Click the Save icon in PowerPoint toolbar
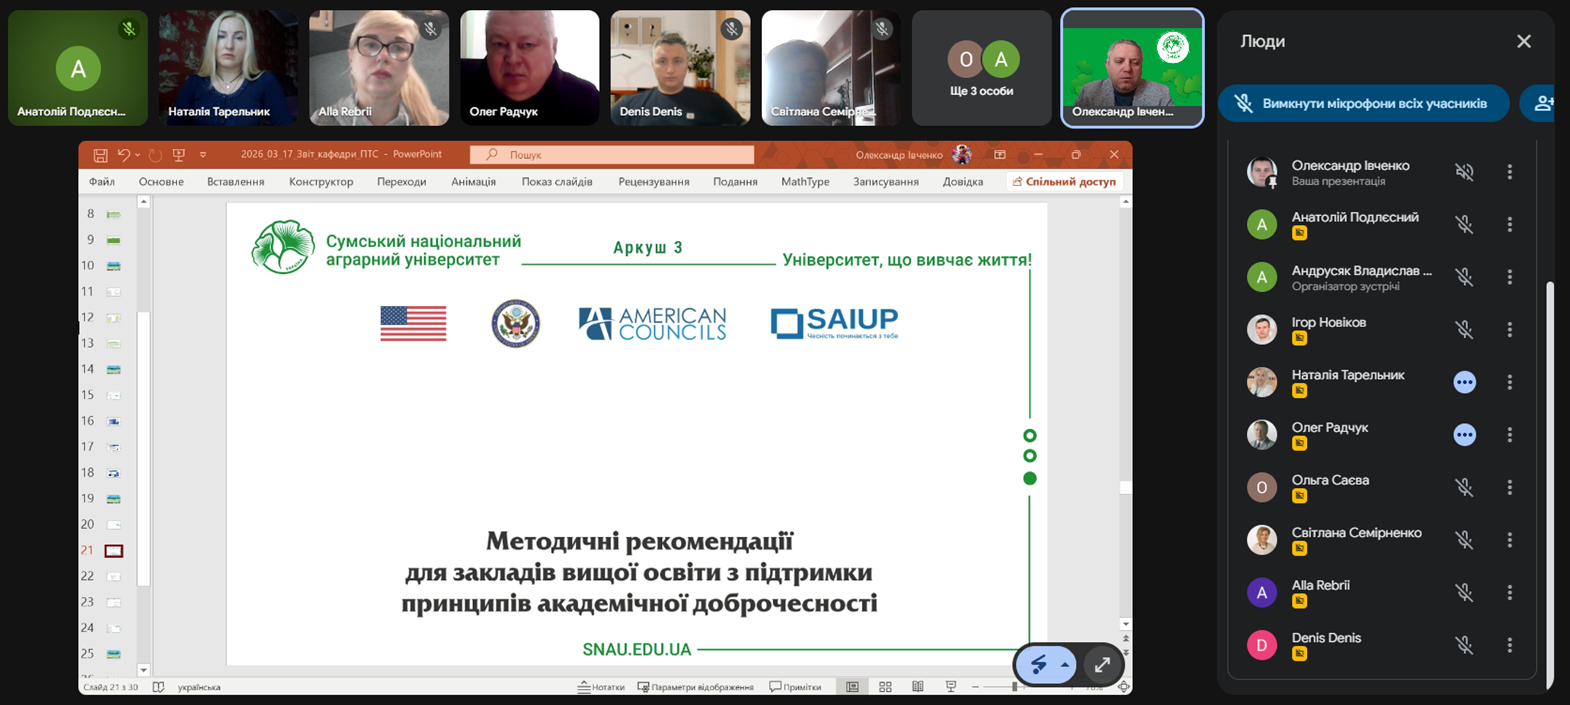 coord(100,155)
